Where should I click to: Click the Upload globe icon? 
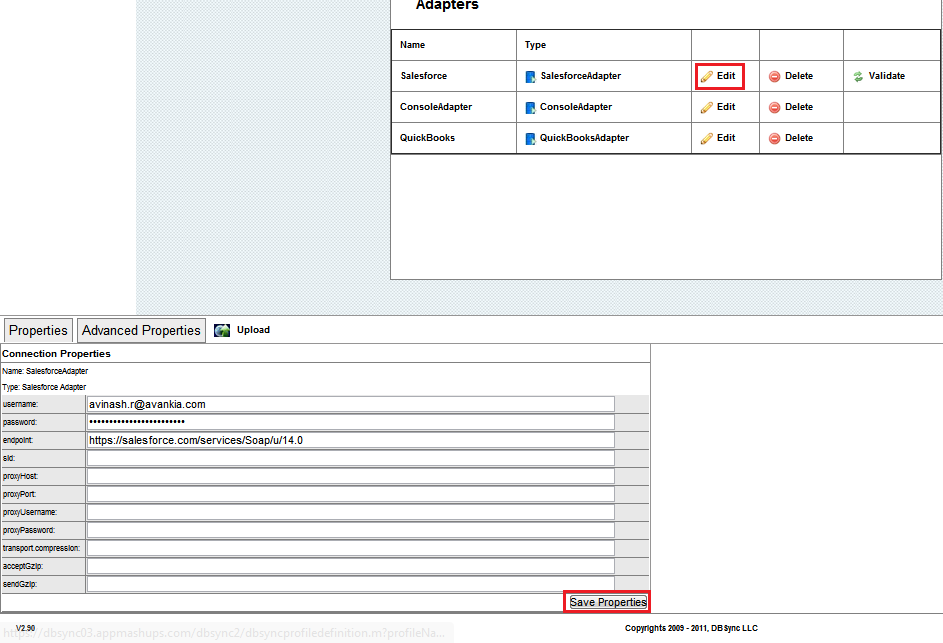[222, 330]
